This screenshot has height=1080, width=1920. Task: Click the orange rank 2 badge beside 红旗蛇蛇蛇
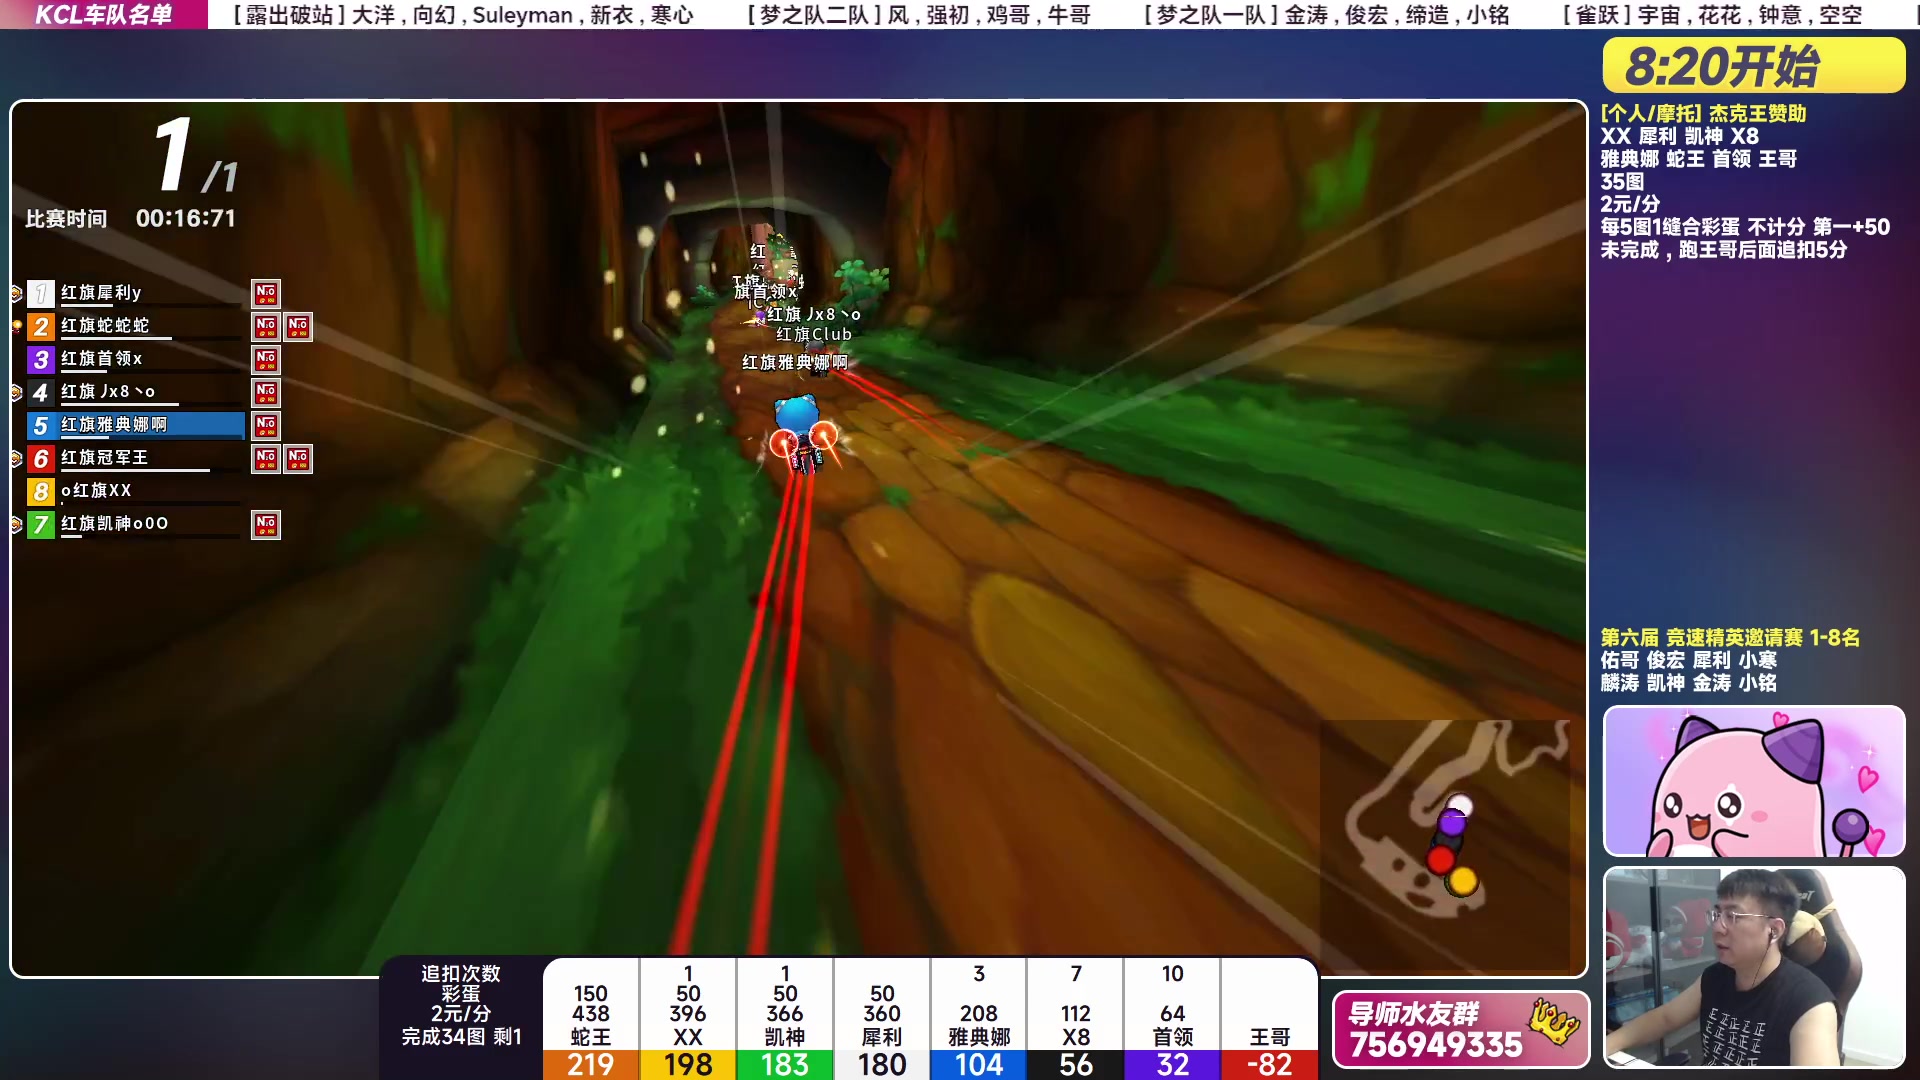pos(40,326)
